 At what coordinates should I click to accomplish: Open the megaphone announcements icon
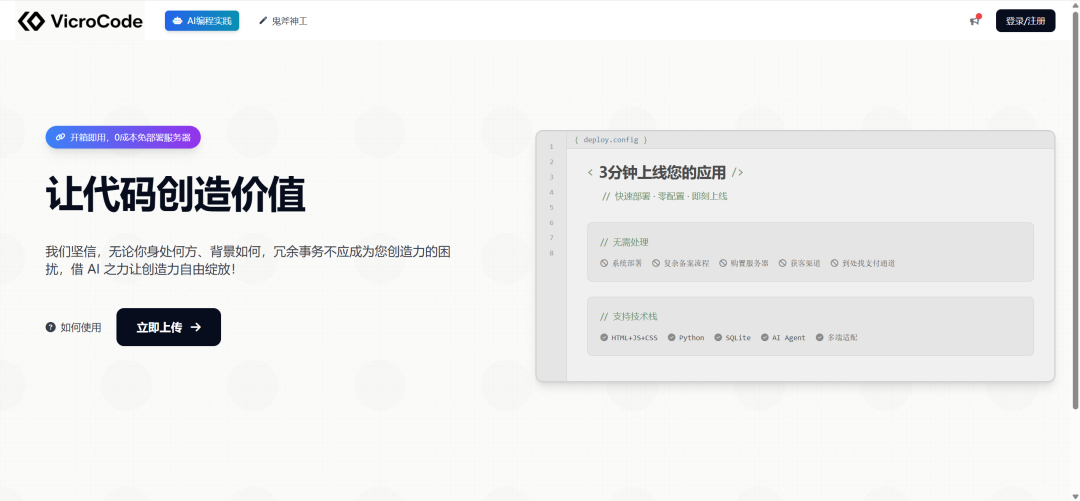(975, 21)
